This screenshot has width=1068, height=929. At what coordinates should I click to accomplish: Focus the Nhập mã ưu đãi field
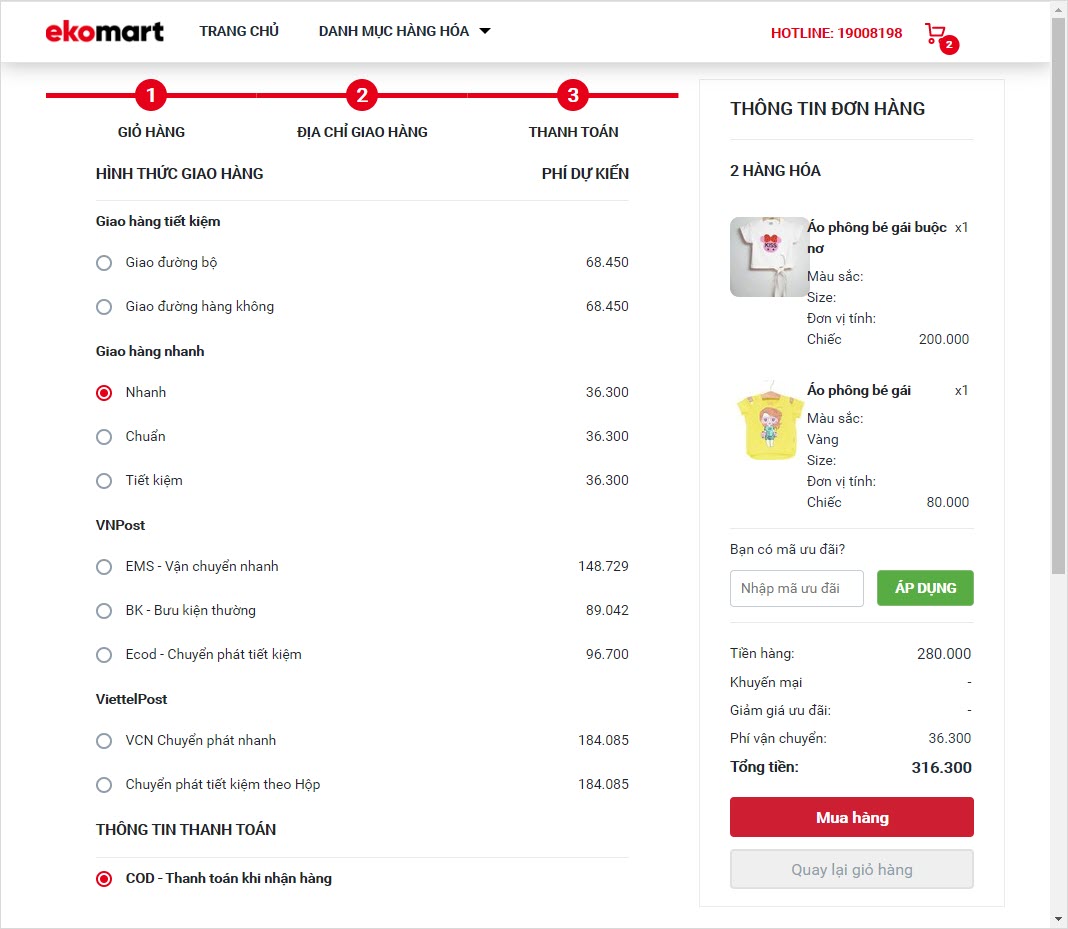point(796,588)
